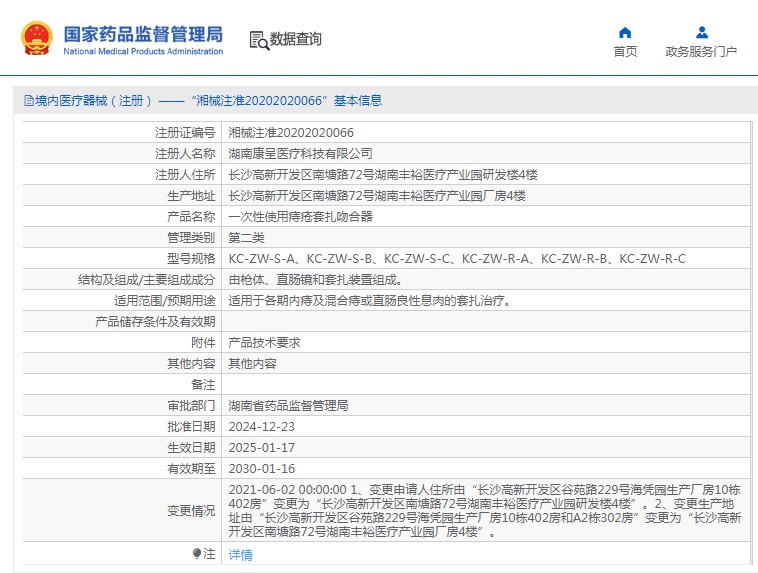The height and width of the screenshot is (573, 758).
Task: Click the document icon before 境内医疗器械
Action: click(x=29, y=101)
